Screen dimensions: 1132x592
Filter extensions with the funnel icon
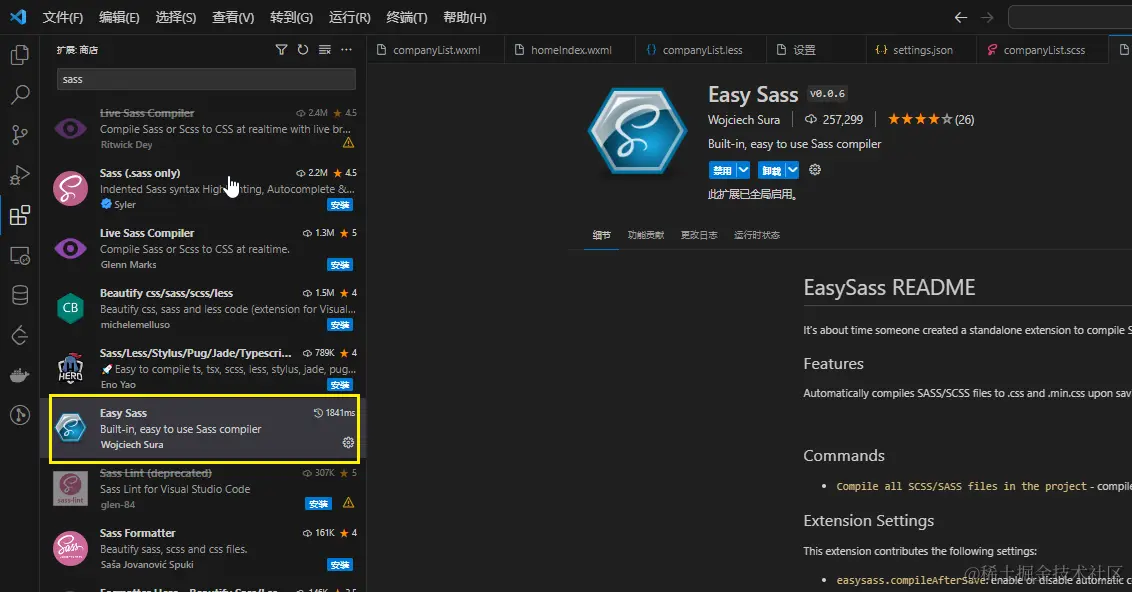(282, 49)
